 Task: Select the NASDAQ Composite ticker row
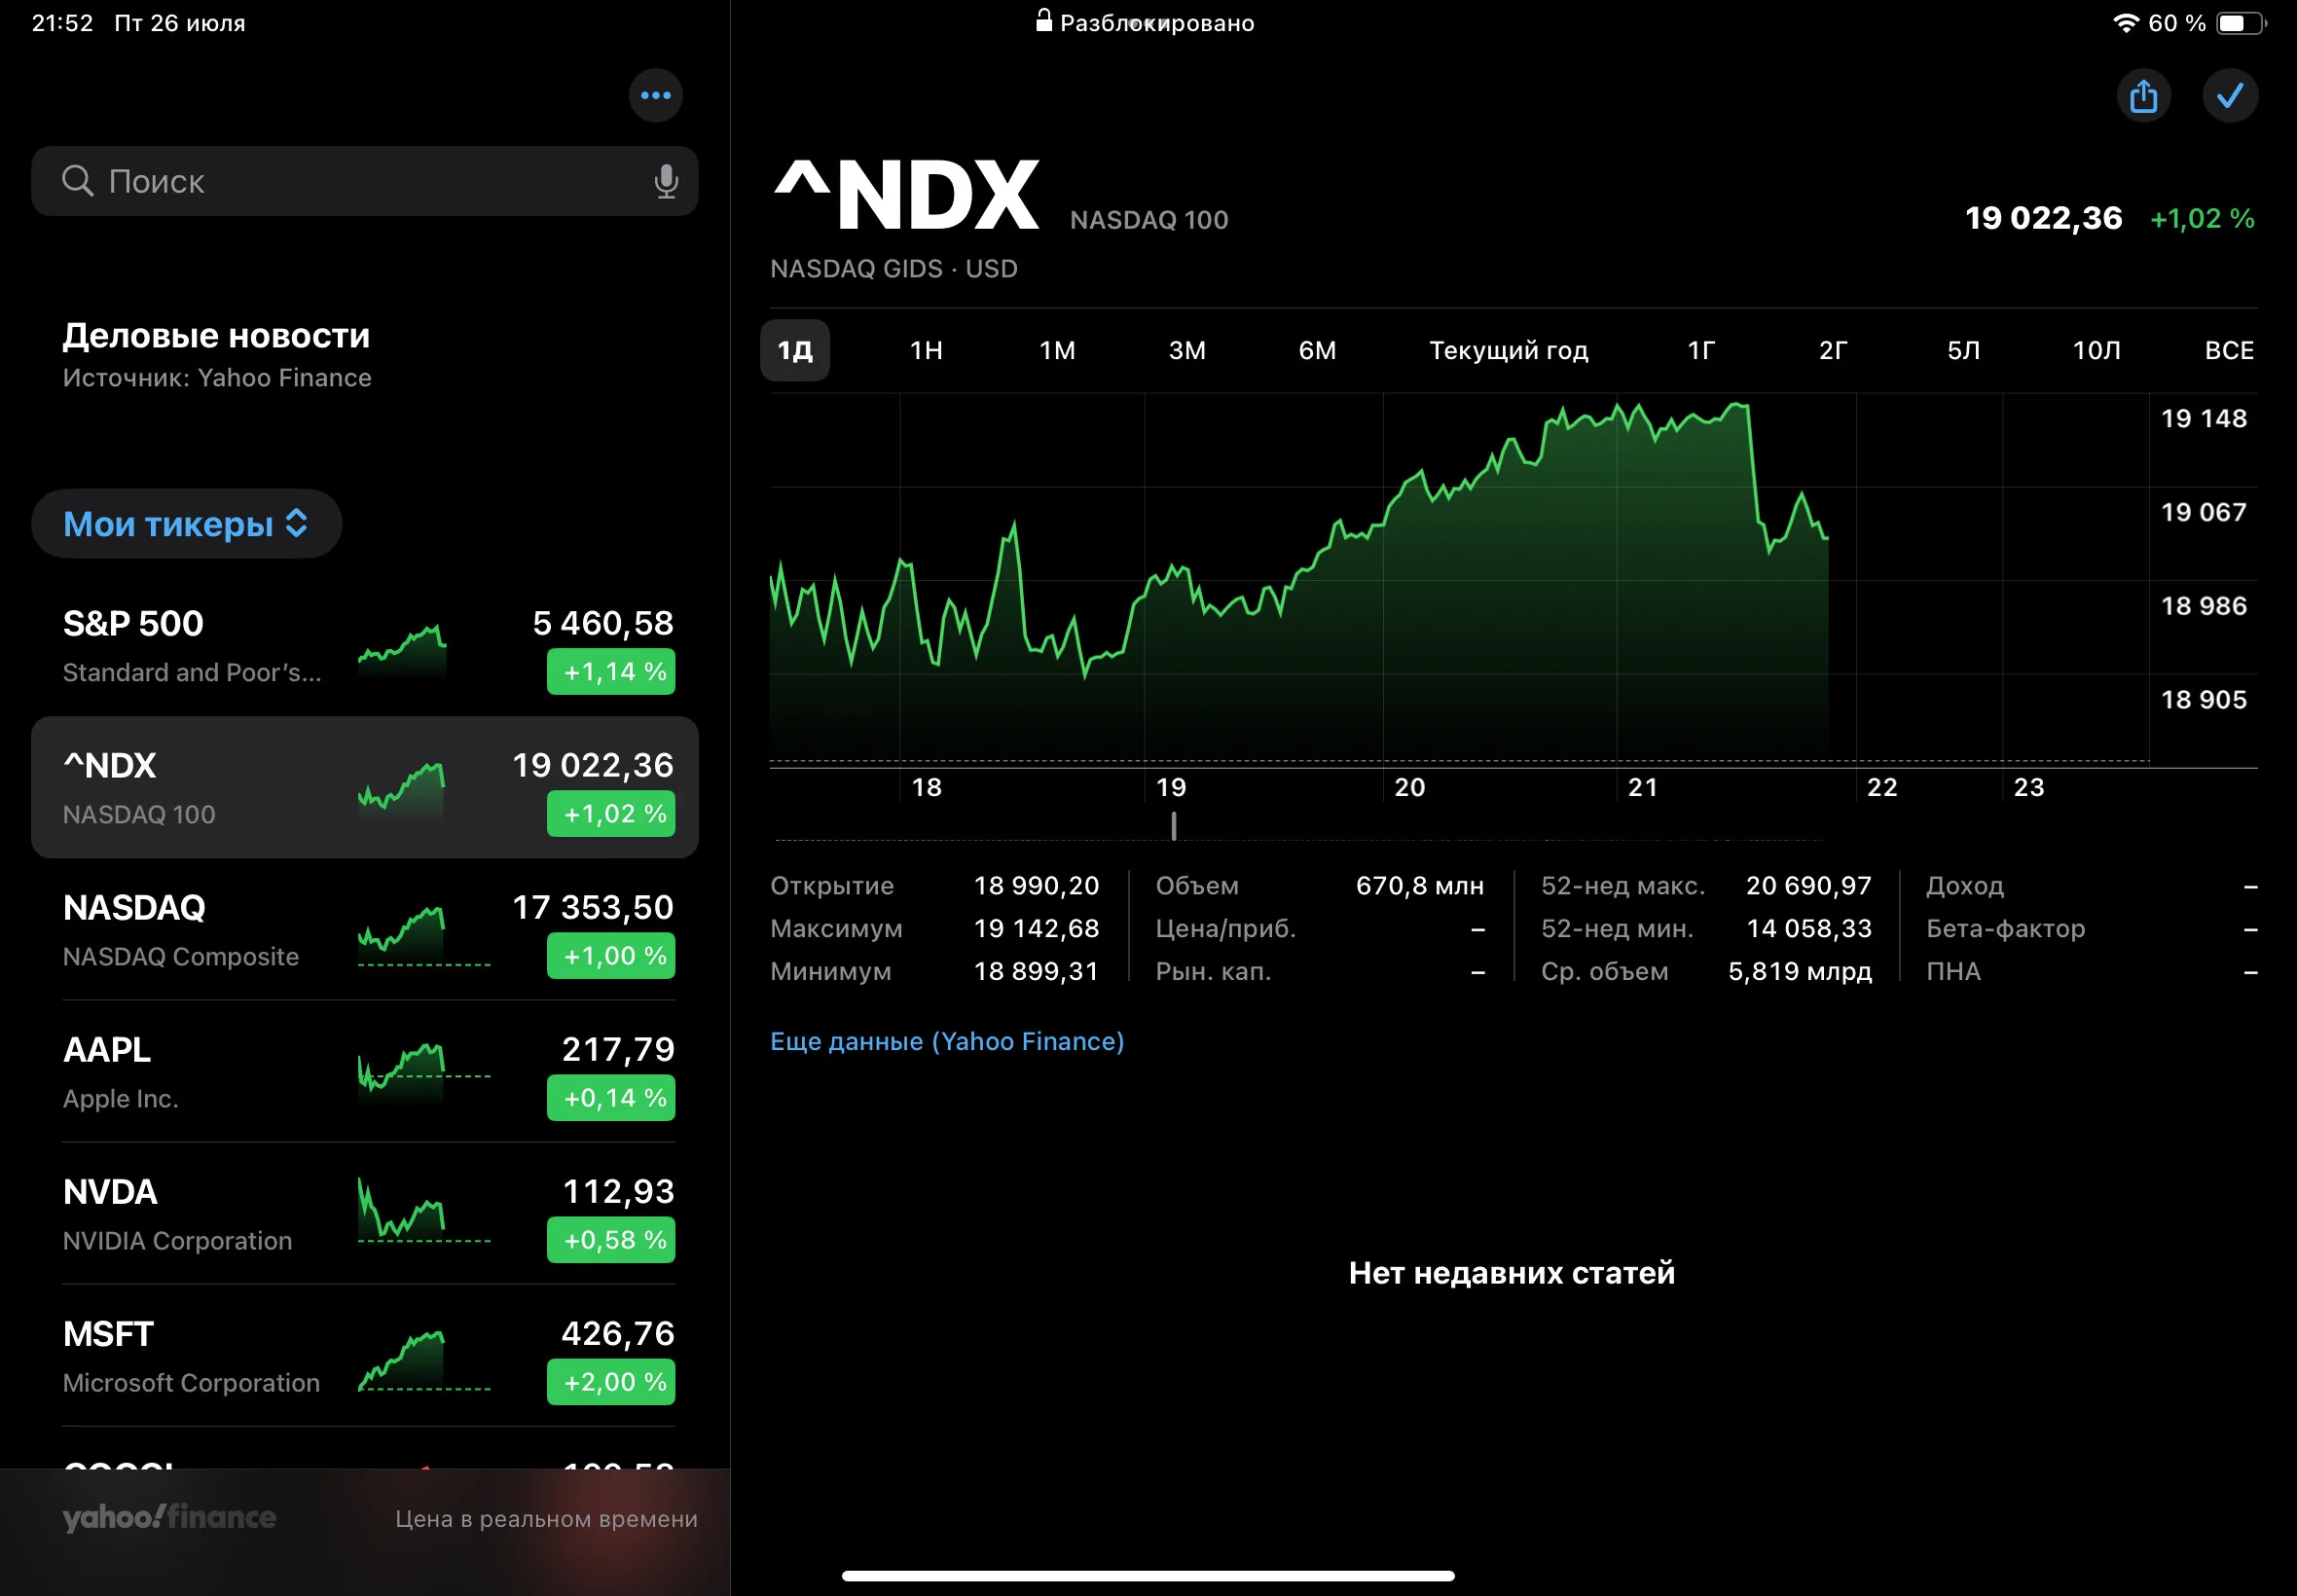click(364, 930)
